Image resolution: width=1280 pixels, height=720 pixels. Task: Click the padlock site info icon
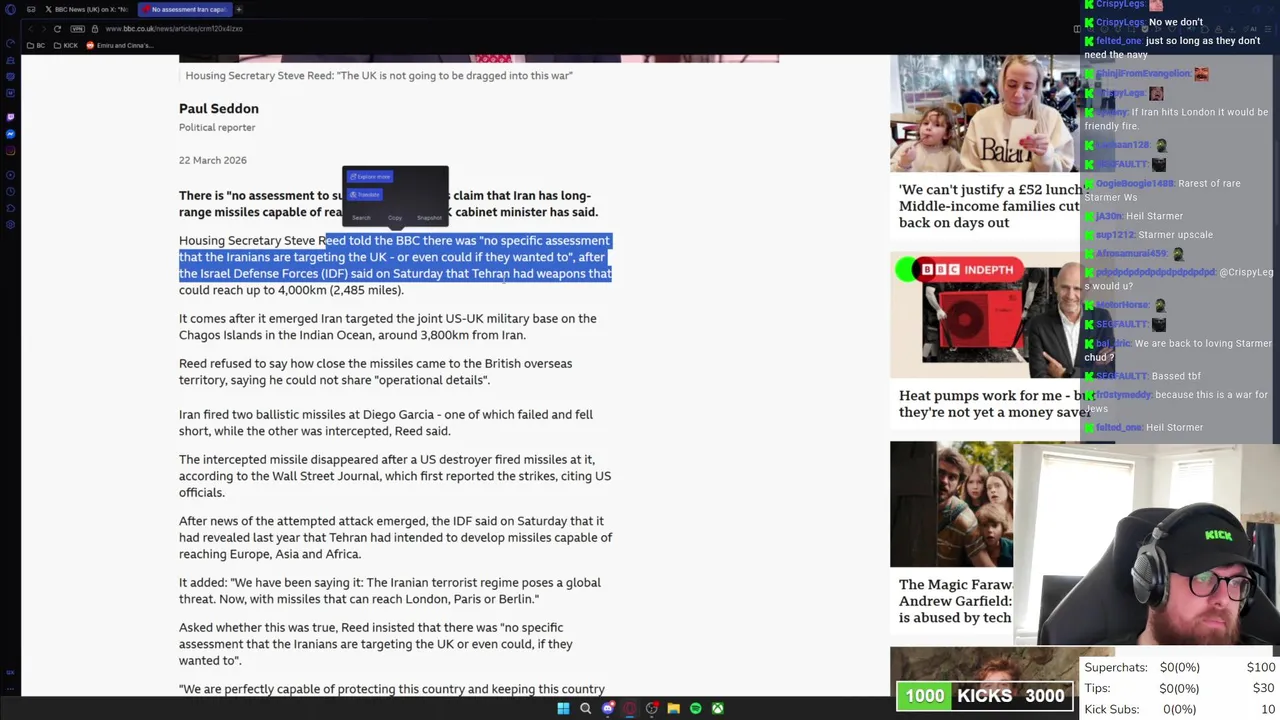point(95,29)
